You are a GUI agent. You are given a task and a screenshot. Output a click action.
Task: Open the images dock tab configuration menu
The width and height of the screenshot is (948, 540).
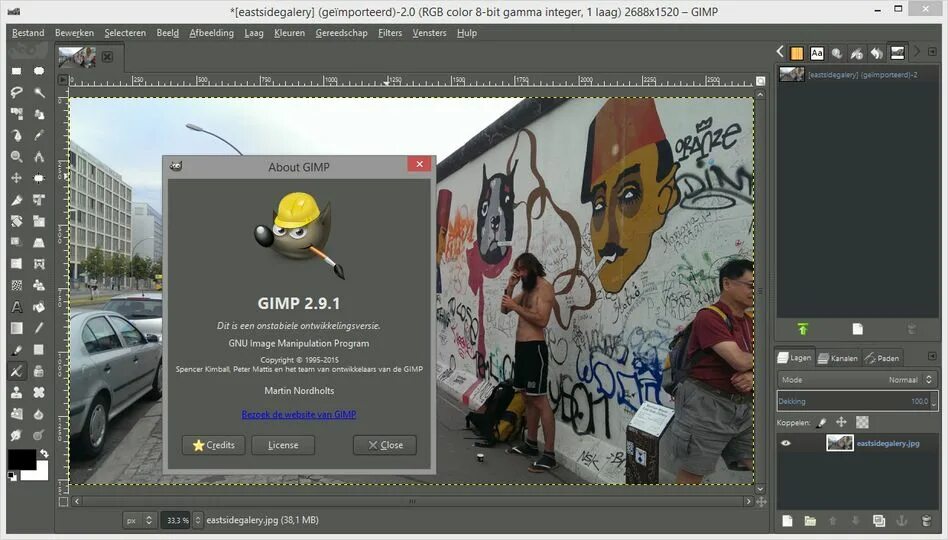coord(932,52)
